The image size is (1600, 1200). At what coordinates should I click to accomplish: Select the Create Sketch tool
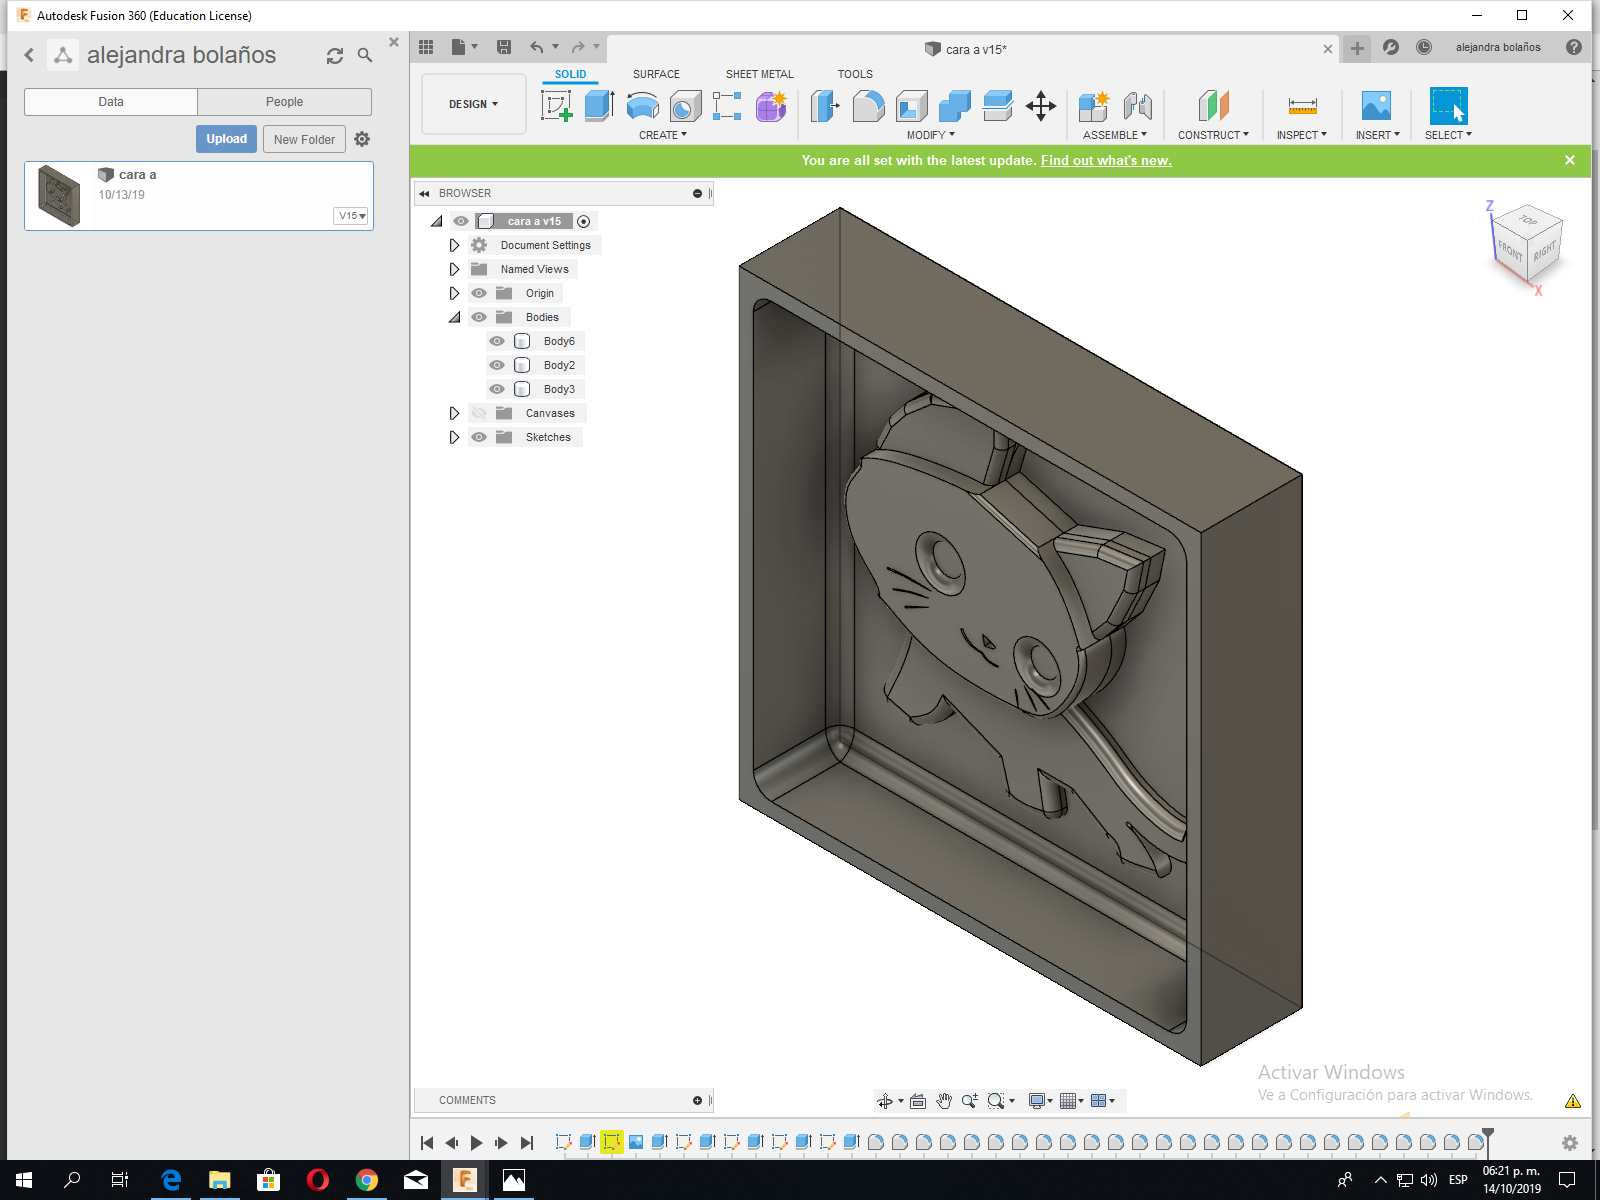(x=556, y=105)
